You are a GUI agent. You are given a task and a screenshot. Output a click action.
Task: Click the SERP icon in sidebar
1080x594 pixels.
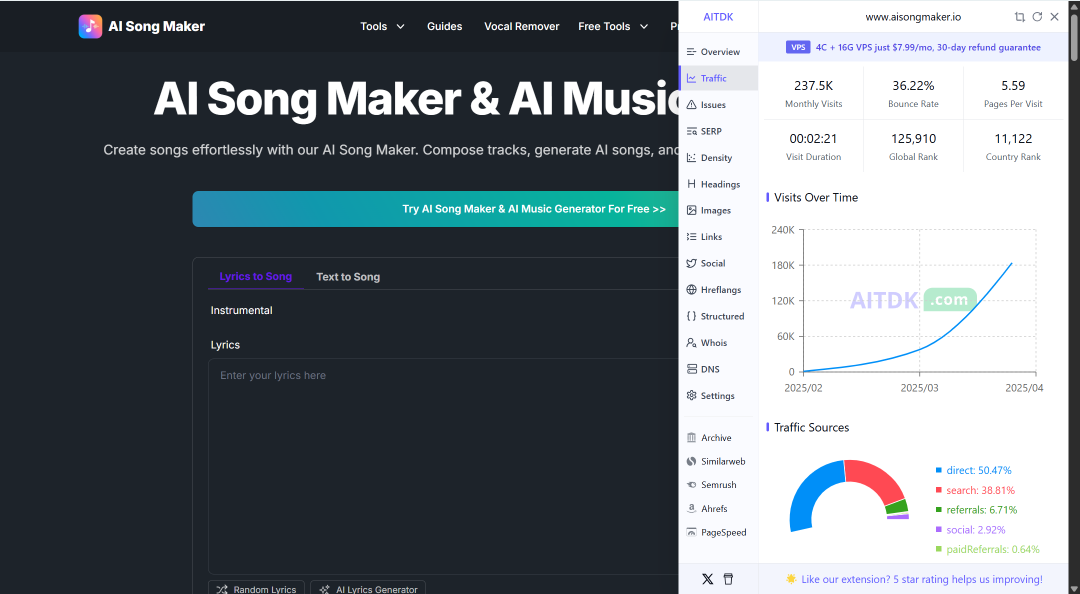coord(692,131)
